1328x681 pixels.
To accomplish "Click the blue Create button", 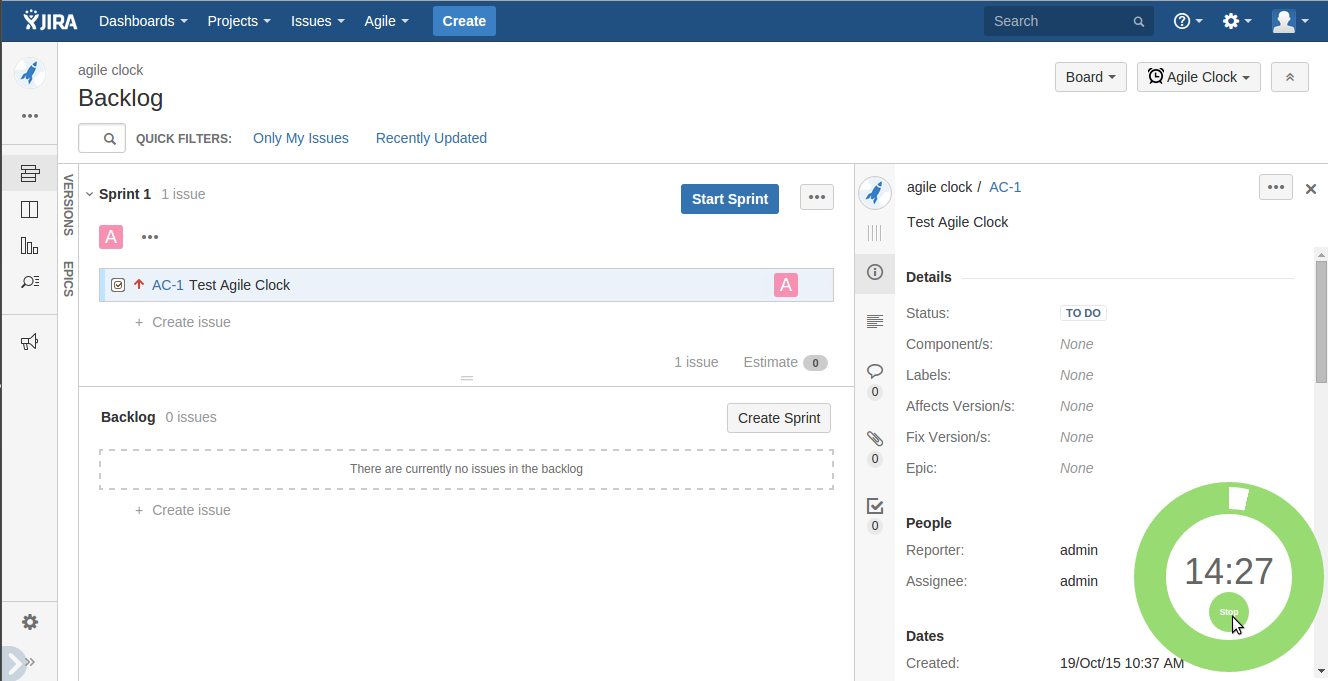I will (x=464, y=21).
